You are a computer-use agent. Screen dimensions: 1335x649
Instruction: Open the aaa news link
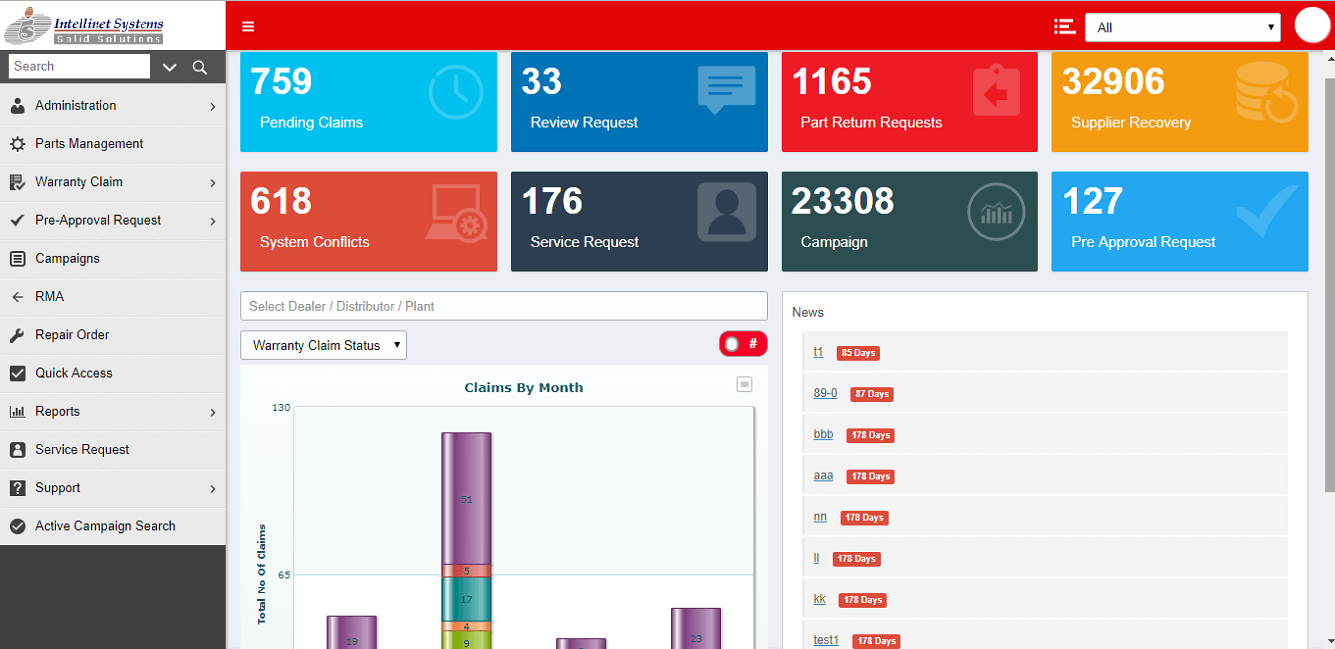tap(823, 475)
